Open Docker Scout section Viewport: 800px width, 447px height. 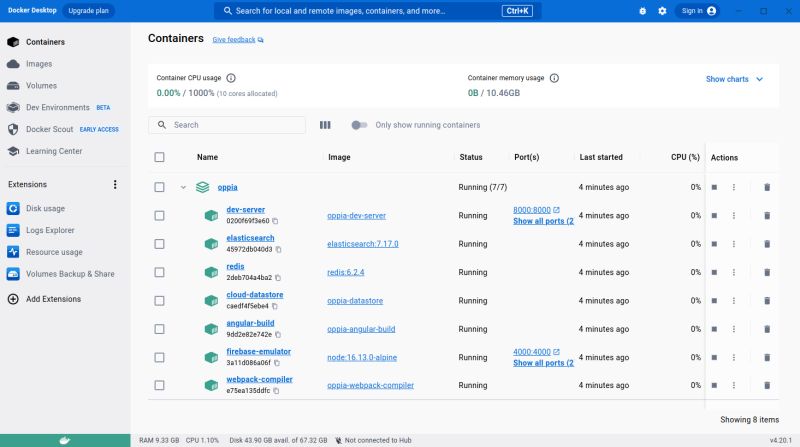click(65, 130)
